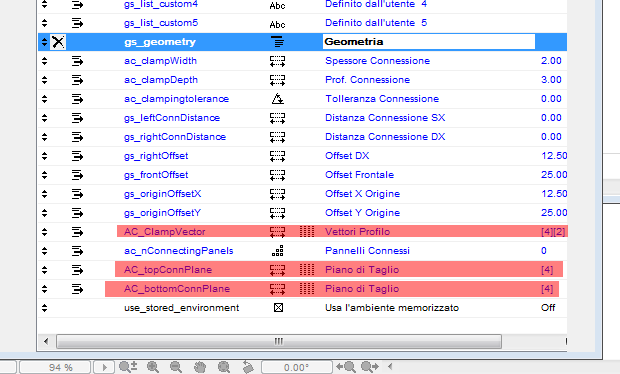Viewport: 620px width, 374px height.
Task: Click the length type icon for gs_originOffsetX
Action: (278, 194)
